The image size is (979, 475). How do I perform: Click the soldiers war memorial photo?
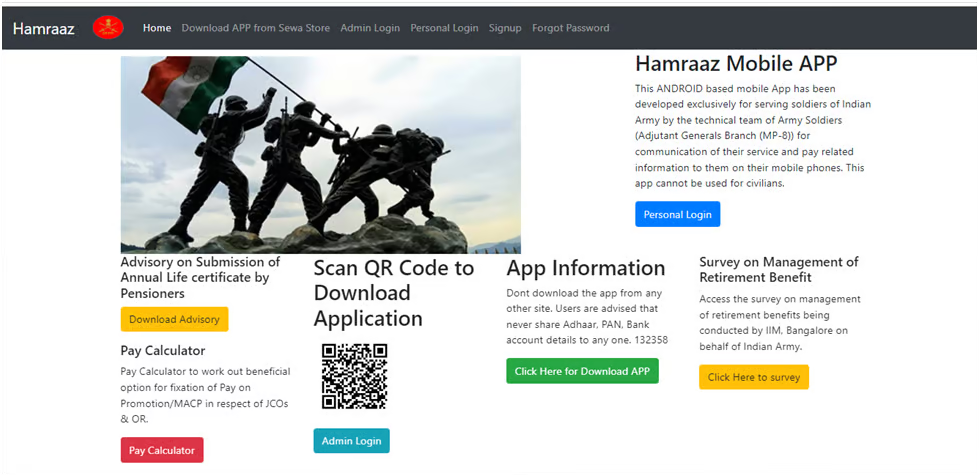click(320, 155)
